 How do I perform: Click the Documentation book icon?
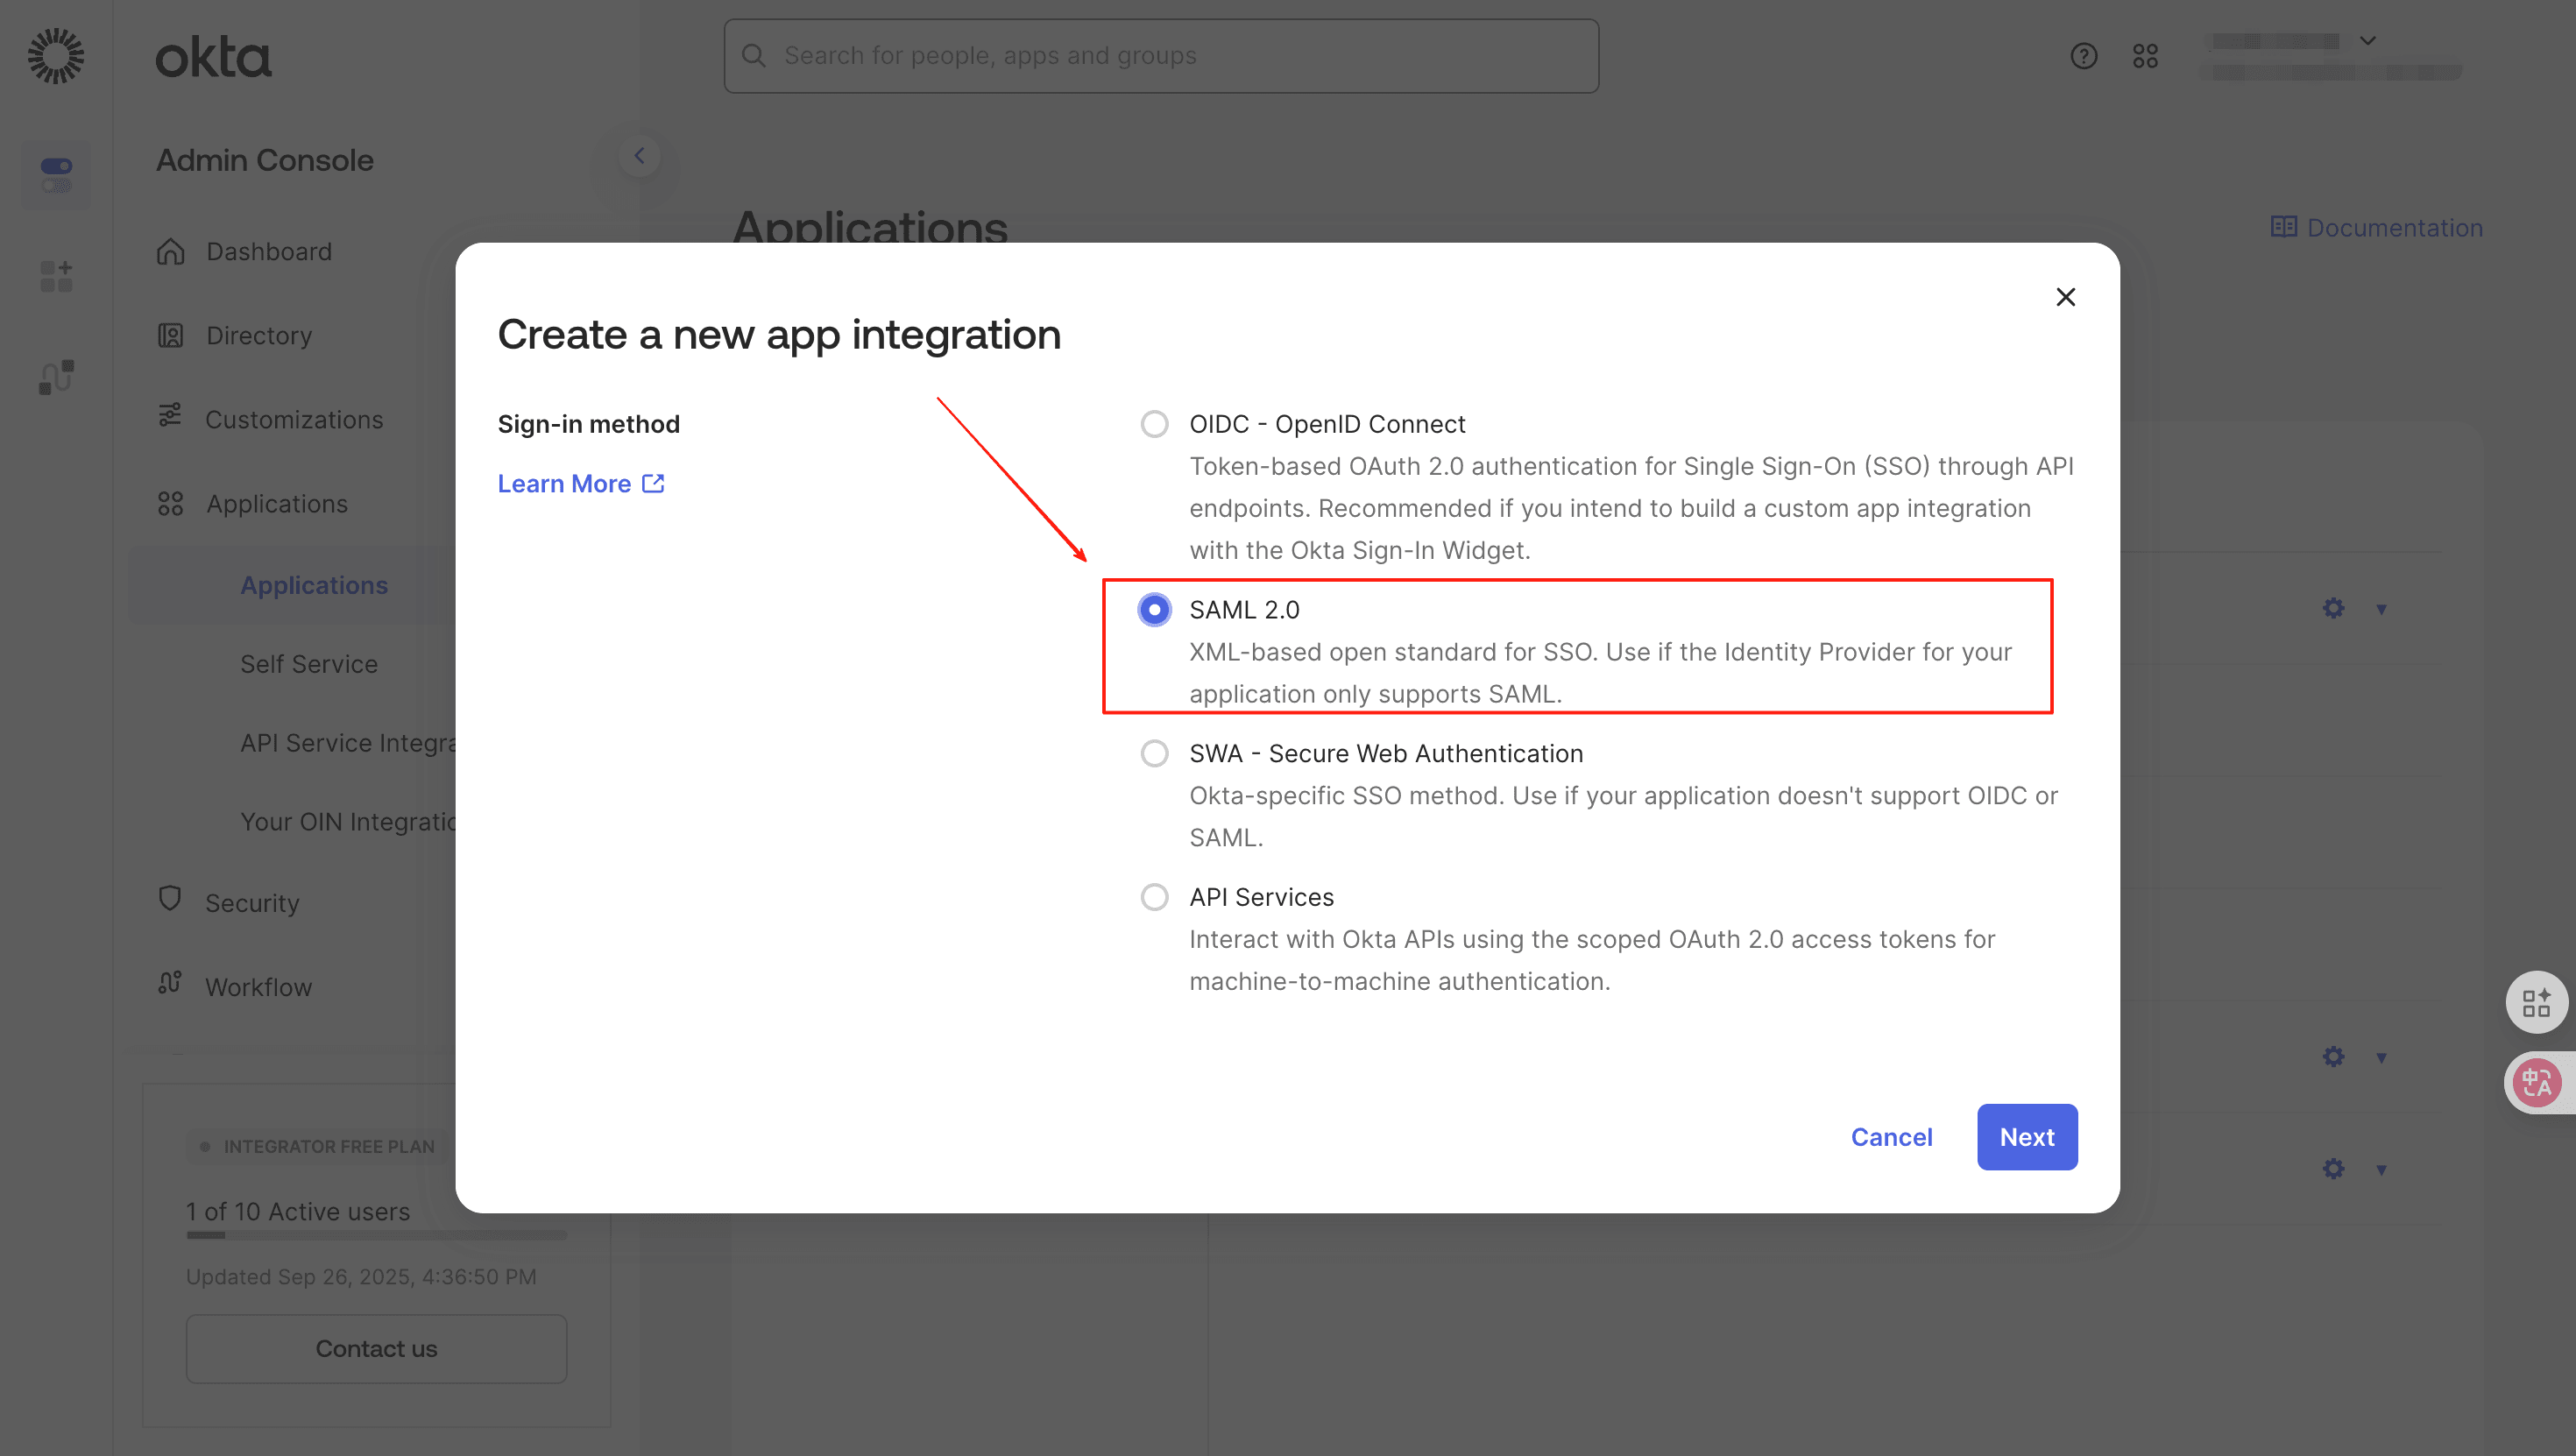click(x=2283, y=227)
